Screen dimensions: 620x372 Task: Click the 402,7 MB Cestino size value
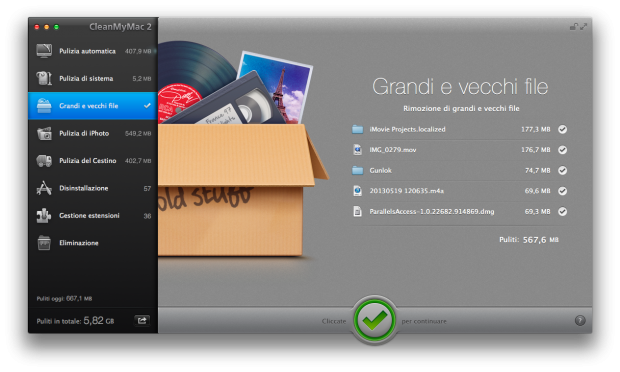pyautogui.click(x=138, y=161)
